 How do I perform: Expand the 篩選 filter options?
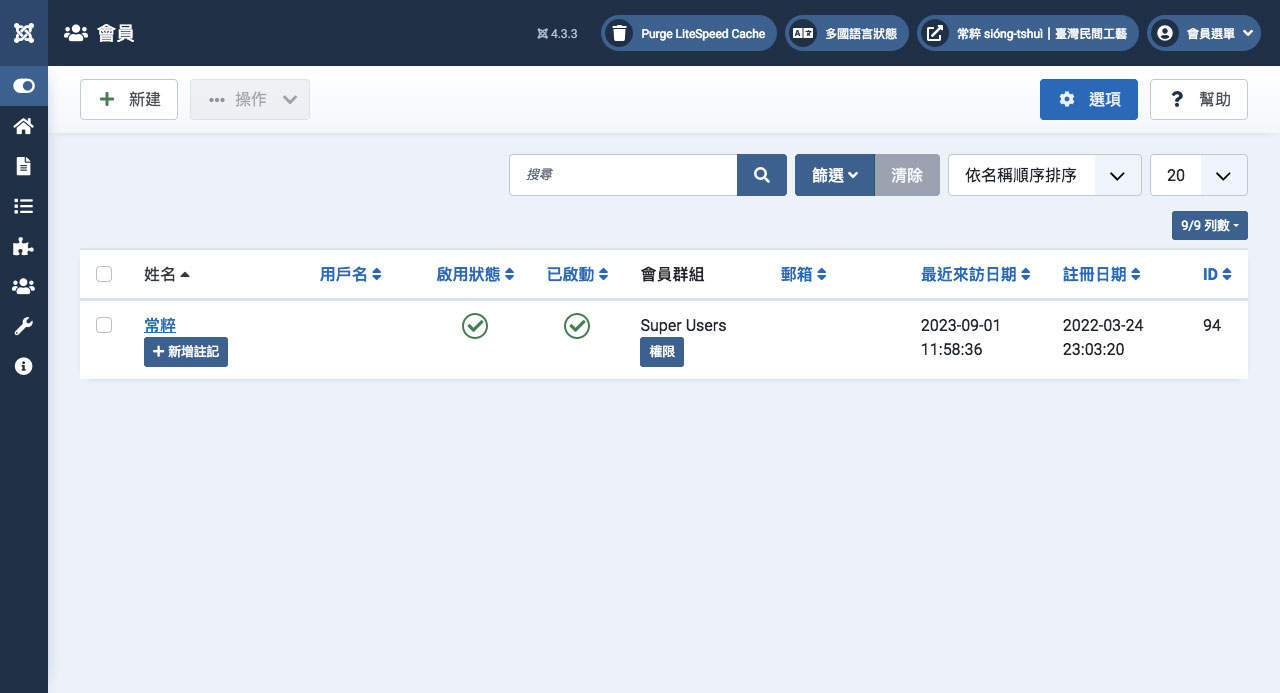[x=835, y=175]
